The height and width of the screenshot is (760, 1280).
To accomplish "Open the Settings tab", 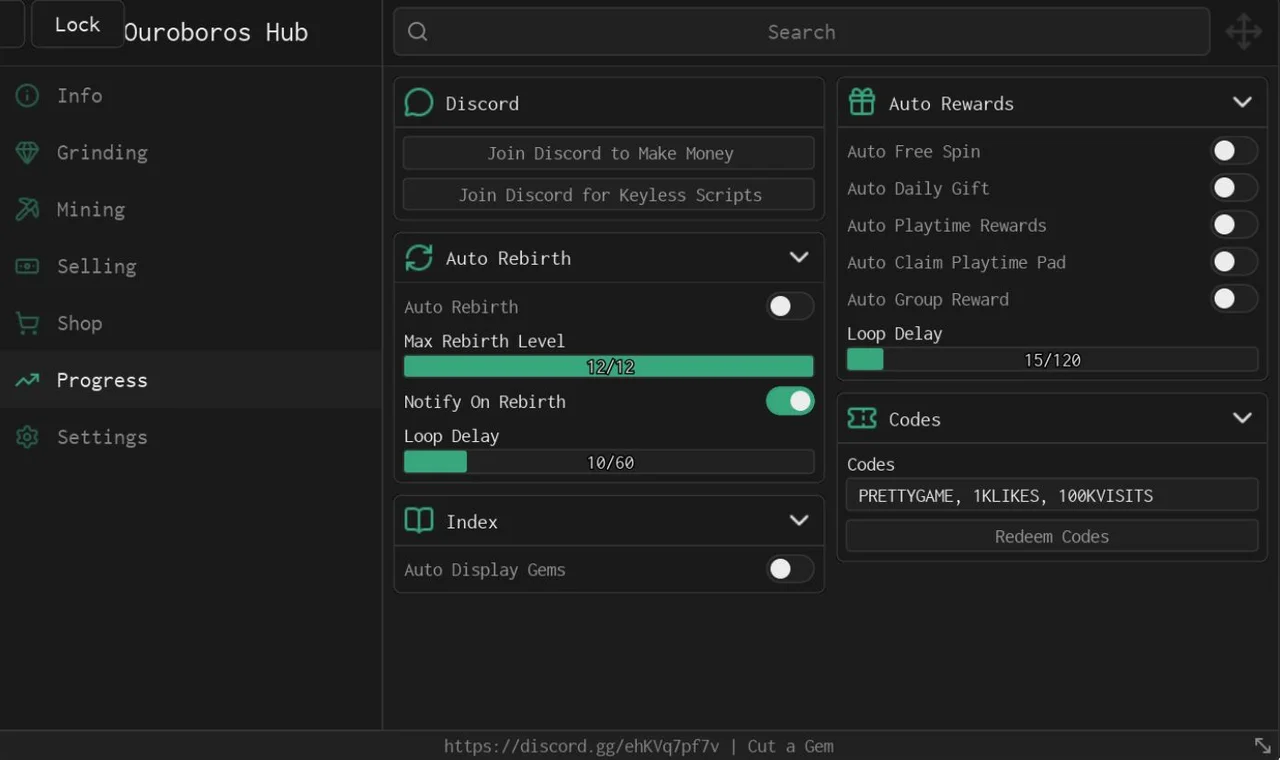I will tap(190, 438).
